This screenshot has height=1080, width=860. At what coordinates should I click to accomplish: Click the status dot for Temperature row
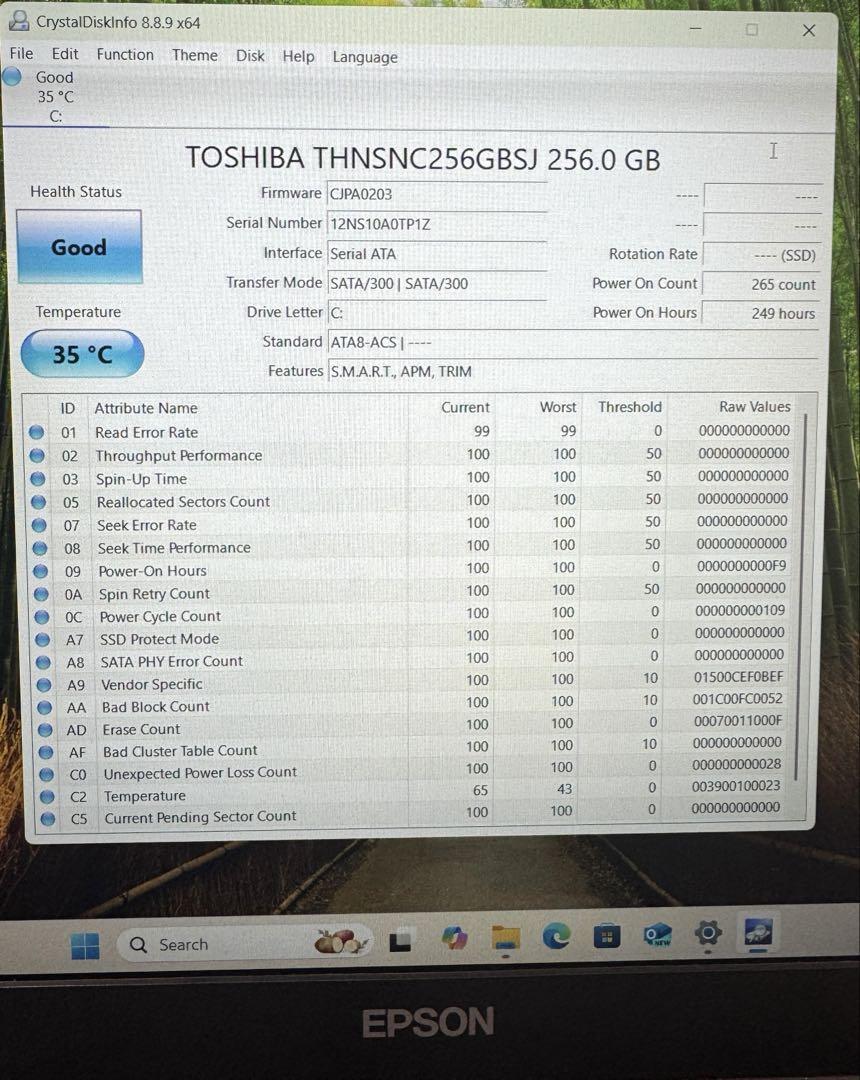(x=48, y=797)
